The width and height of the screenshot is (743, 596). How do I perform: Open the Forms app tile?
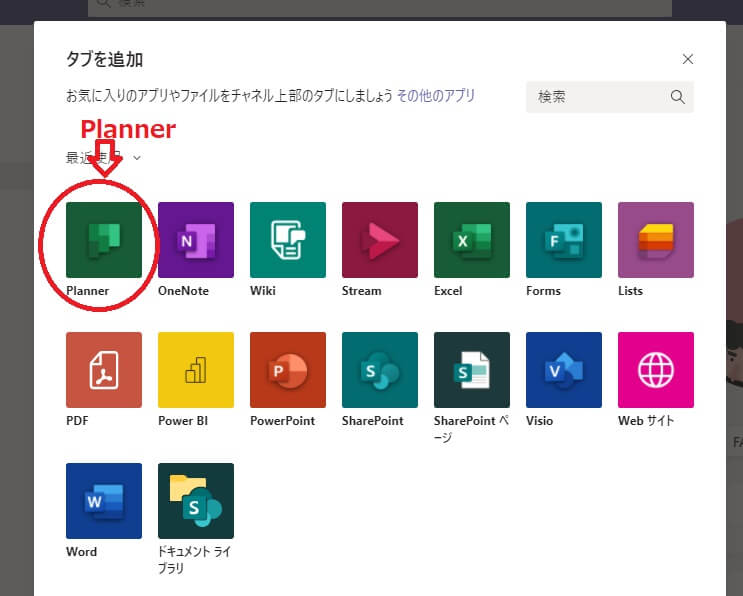564,240
